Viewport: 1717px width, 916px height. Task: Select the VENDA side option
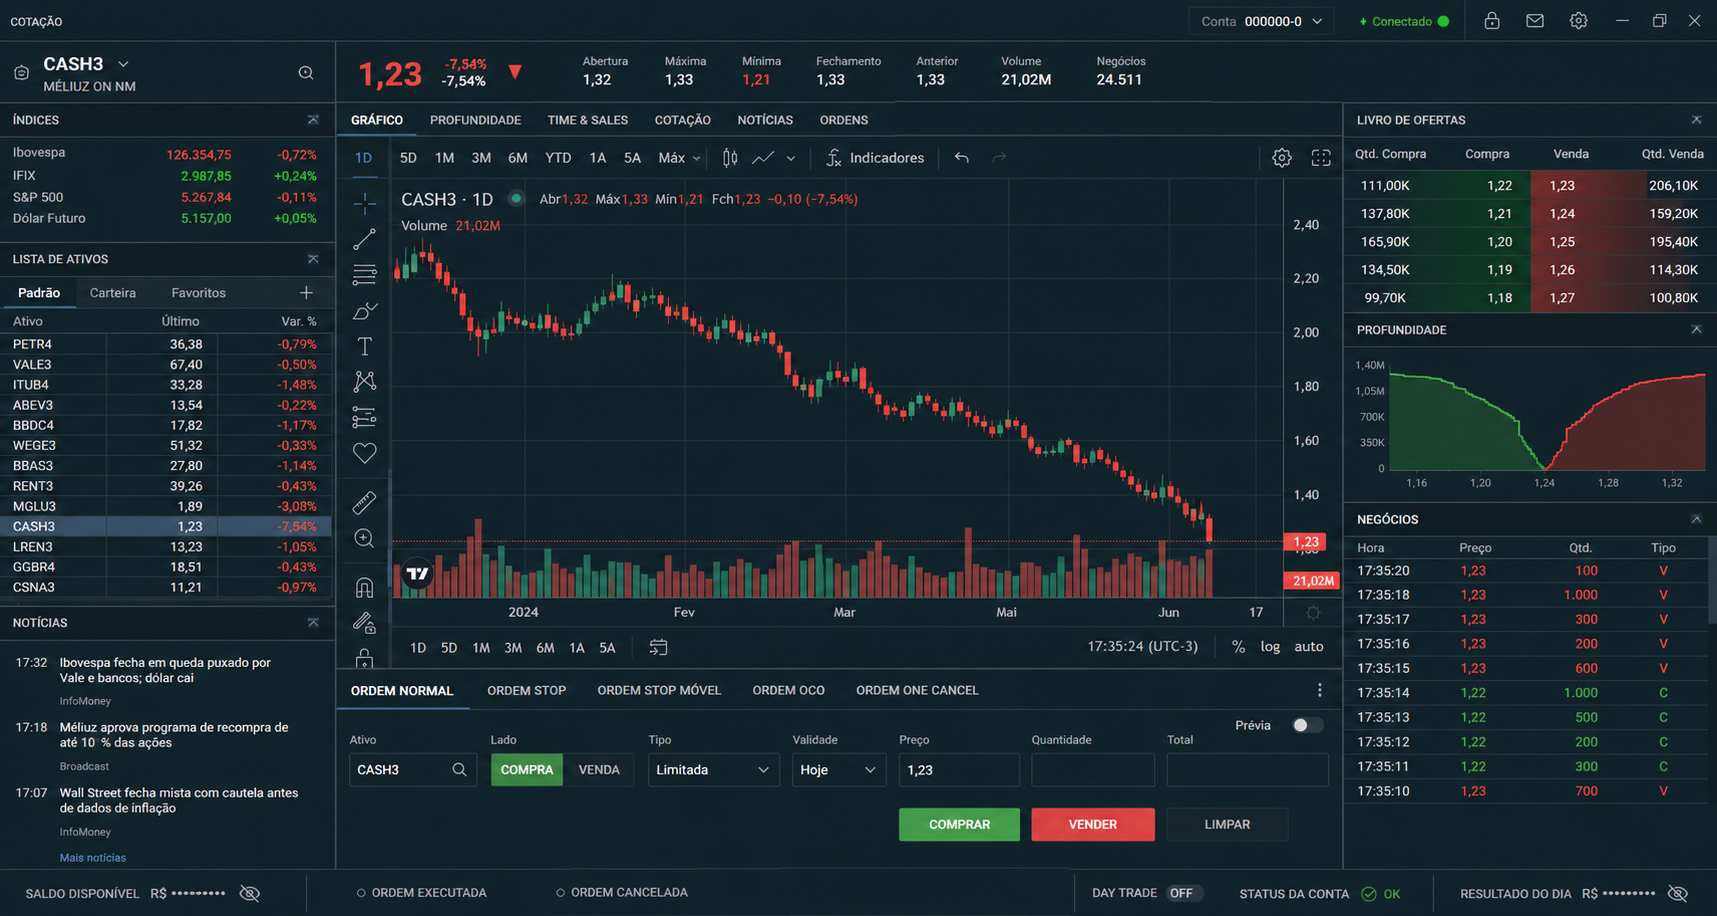(599, 770)
